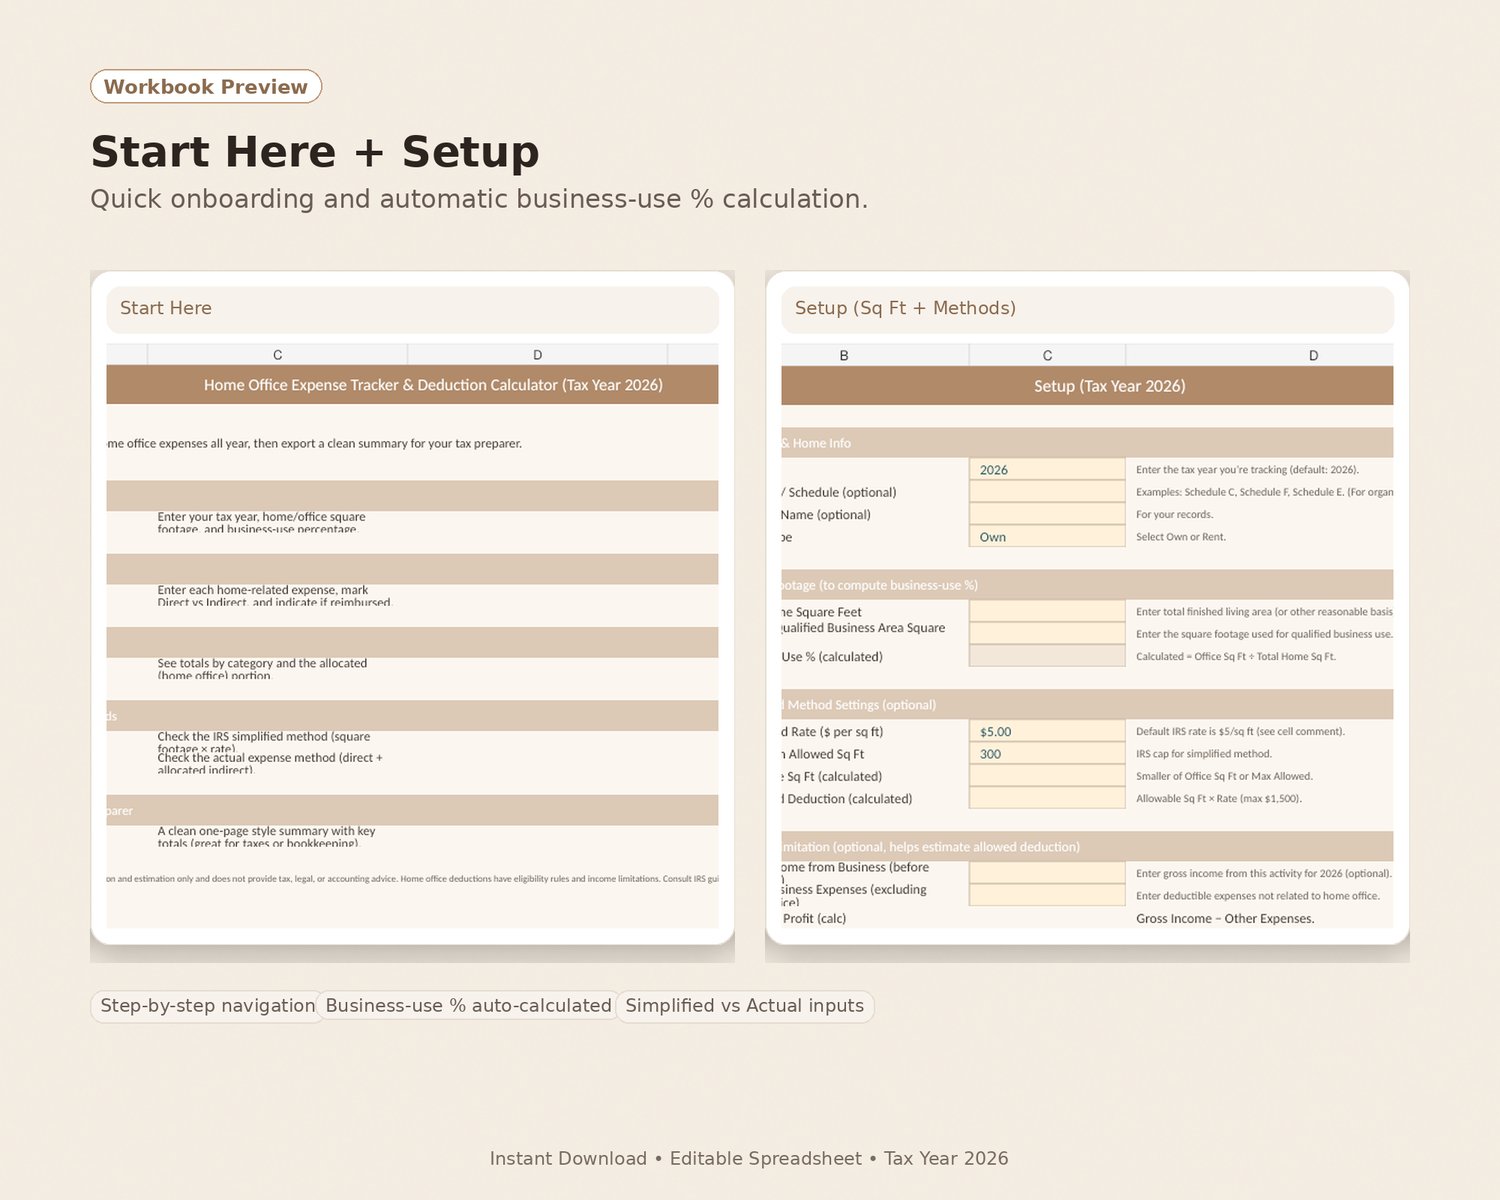Click the 'helps estimate allowed deduction' section header
The image size is (1500, 1200).
tap(1088, 847)
